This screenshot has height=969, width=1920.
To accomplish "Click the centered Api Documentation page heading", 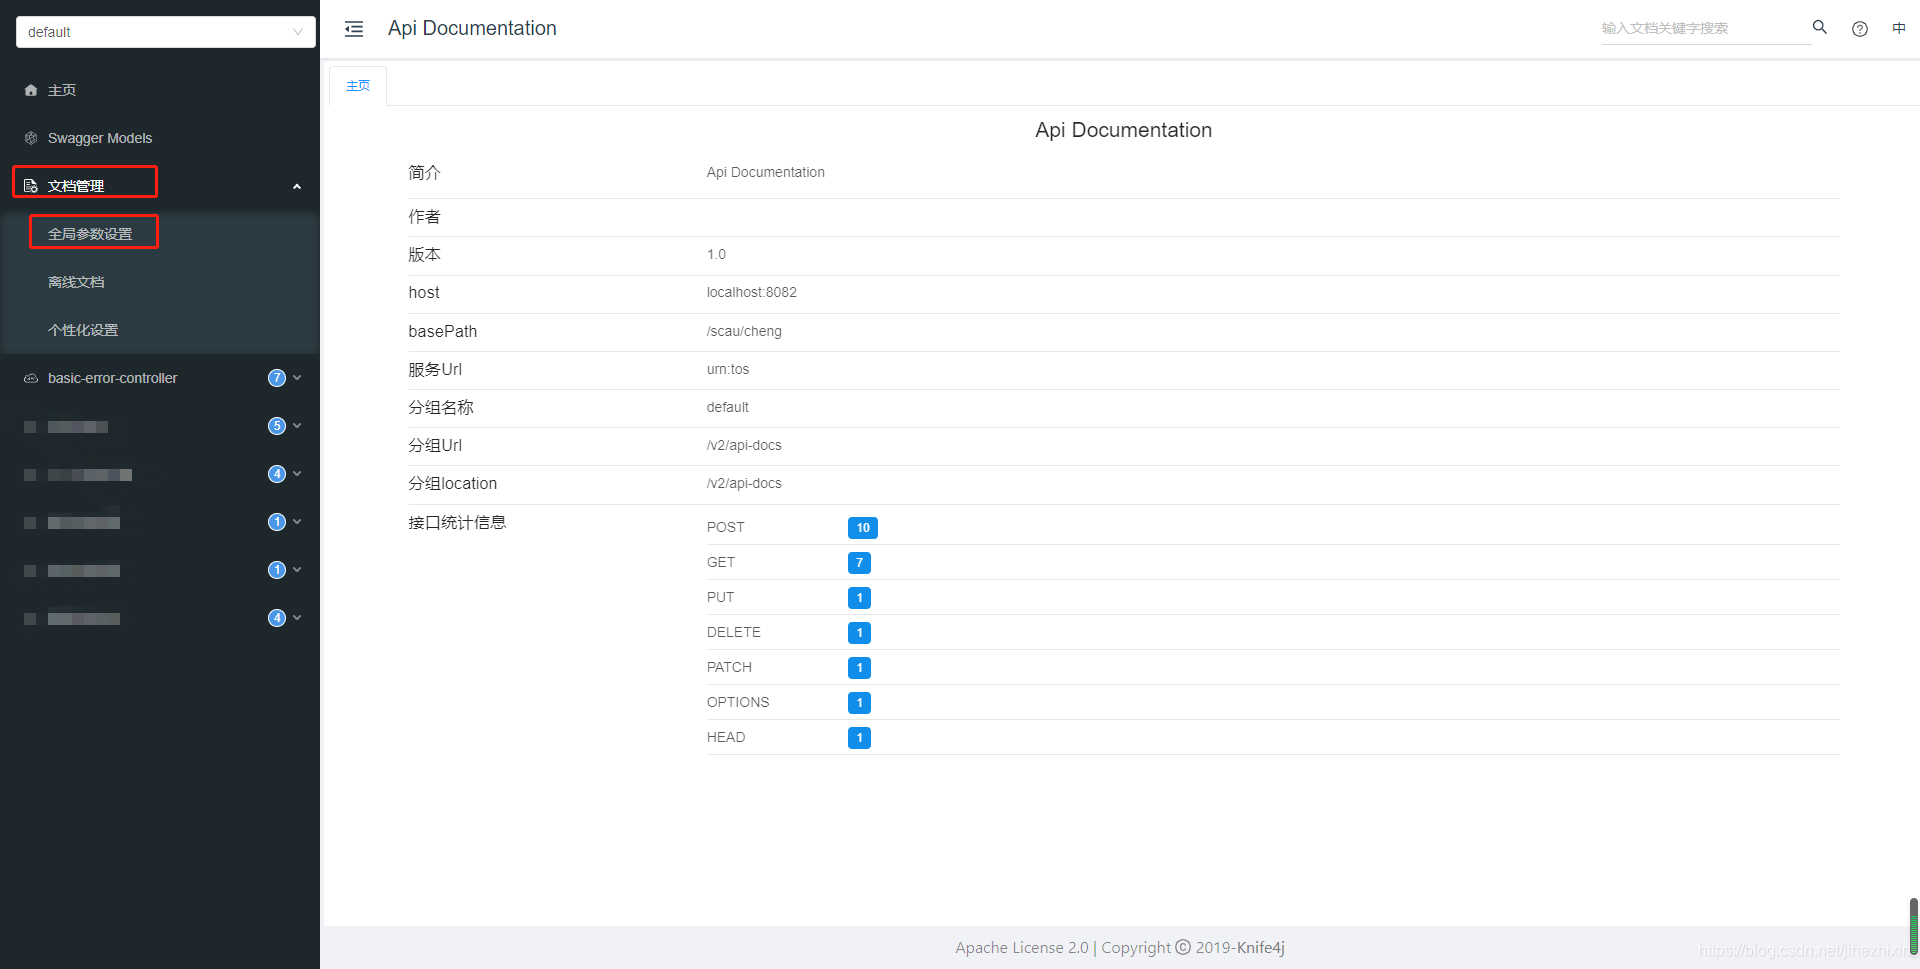I will pyautogui.click(x=1123, y=130).
